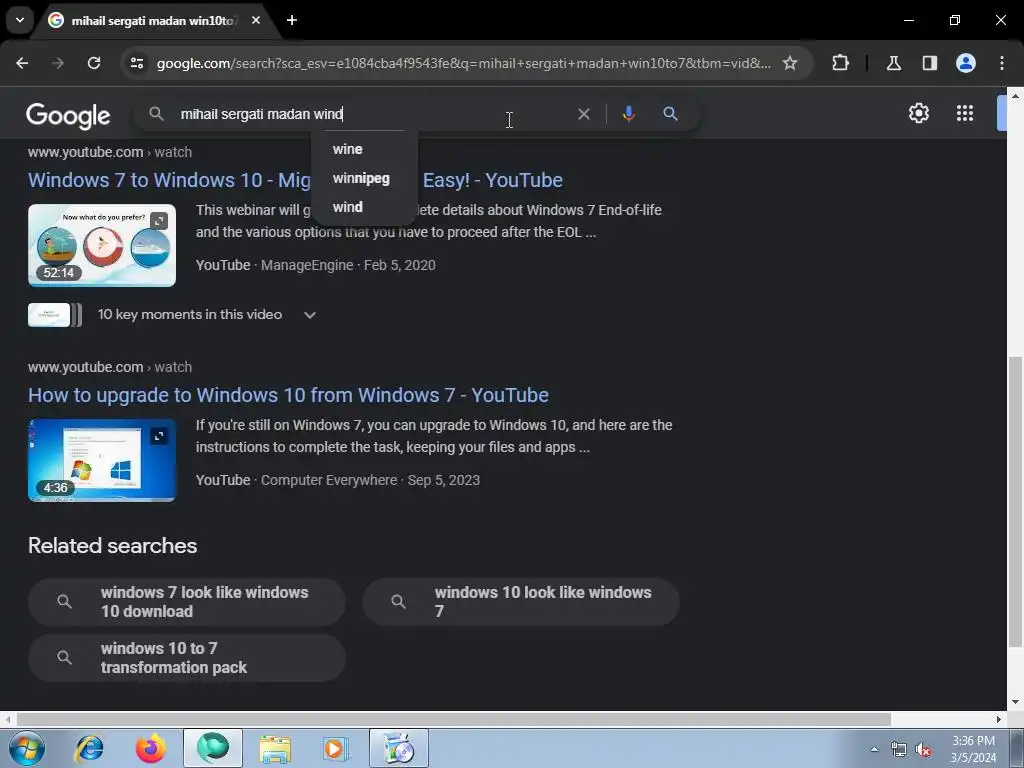Open the tab search dropdown arrow
Screen dimensions: 1024x768
(20, 20)
